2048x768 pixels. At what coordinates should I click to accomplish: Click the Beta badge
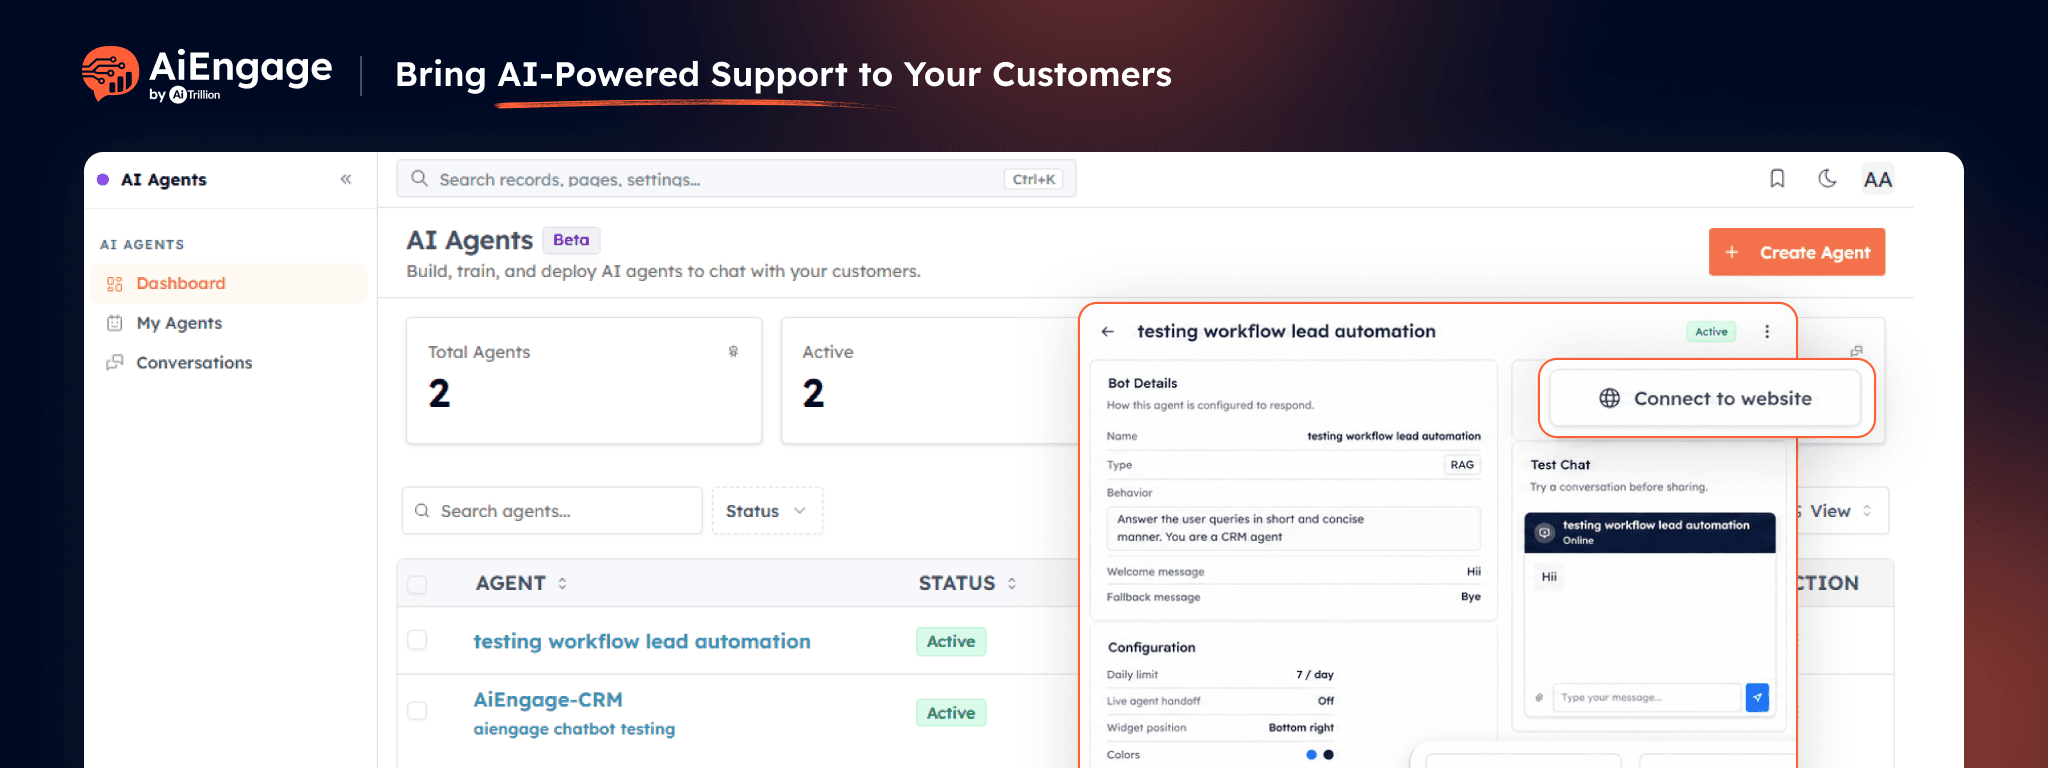(571, 240)
